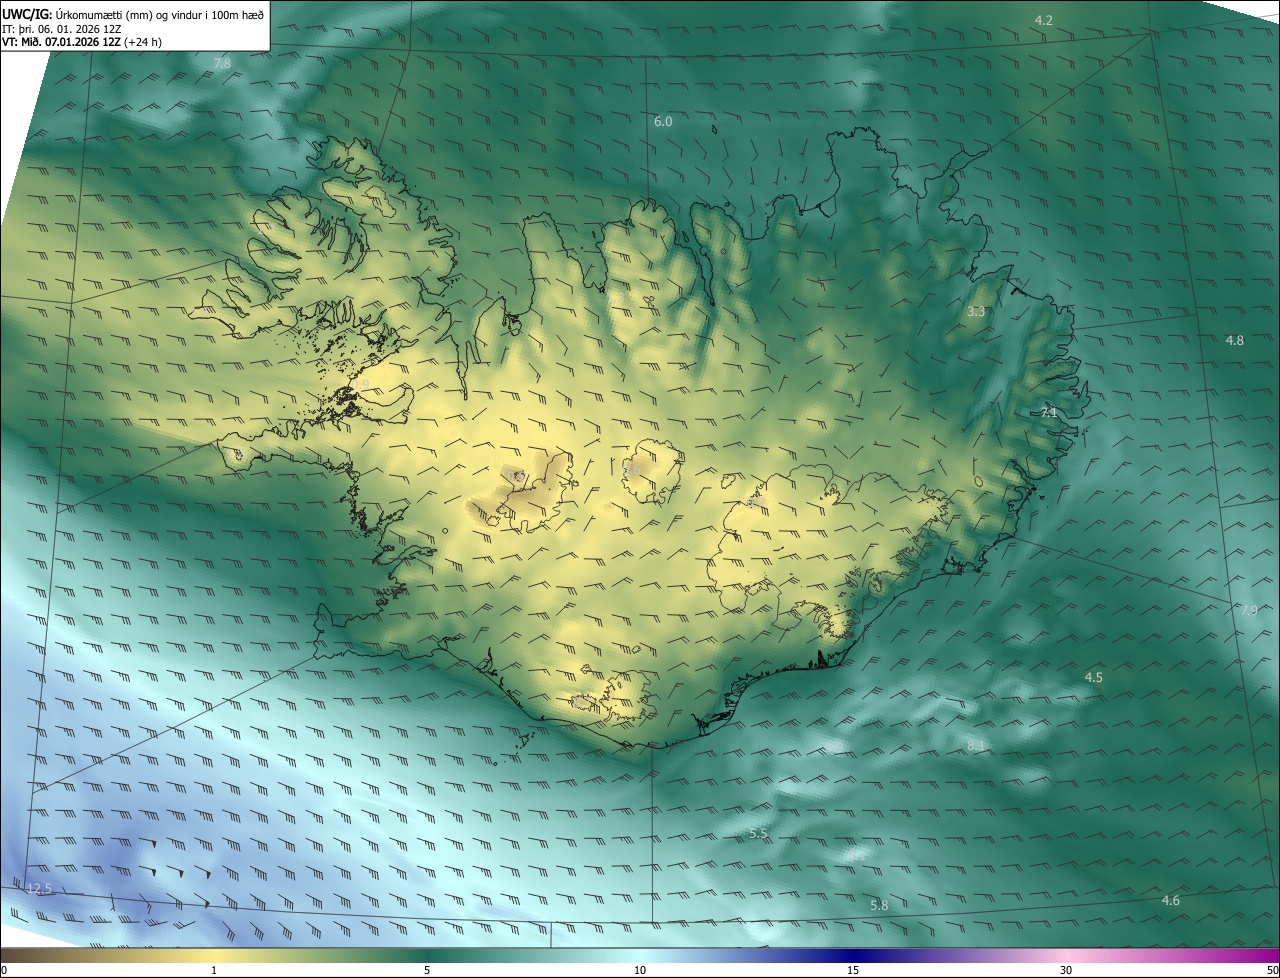Select the 12.5 value label
This screenshot has width=1280, height=978.
38,888
